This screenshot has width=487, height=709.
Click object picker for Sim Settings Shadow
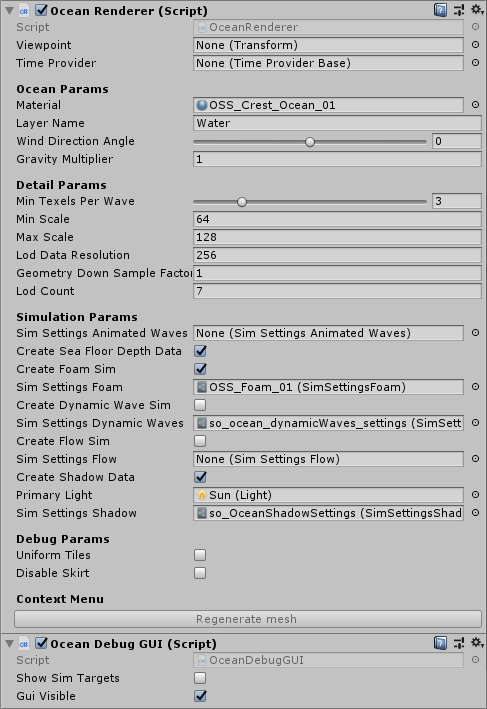tap(475, 513)
